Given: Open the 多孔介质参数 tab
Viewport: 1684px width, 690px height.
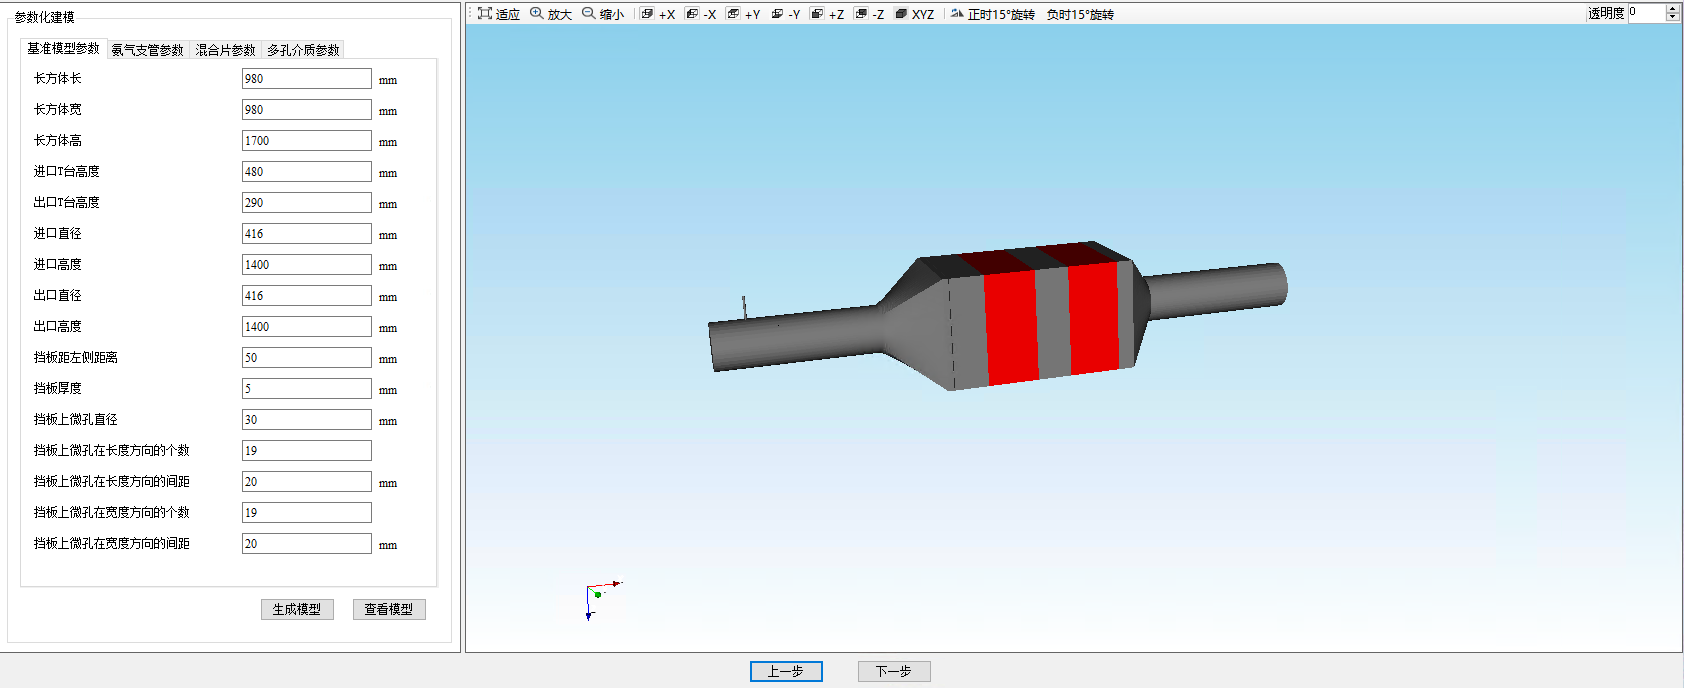Looking at the screenshot, I should point(303,50).
